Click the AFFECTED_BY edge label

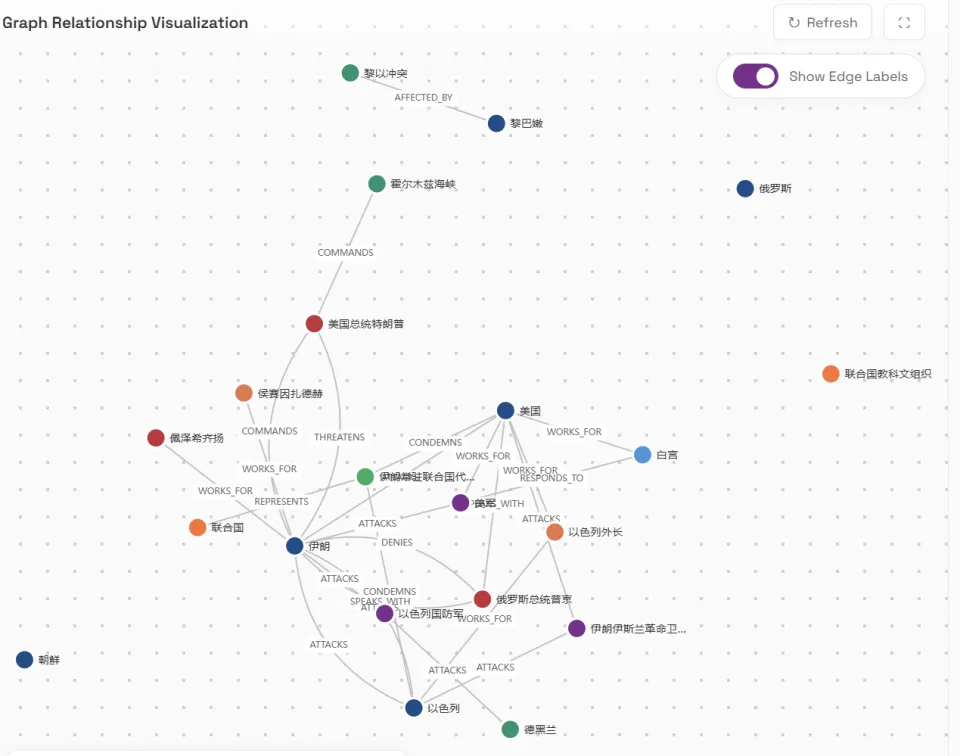424,97
